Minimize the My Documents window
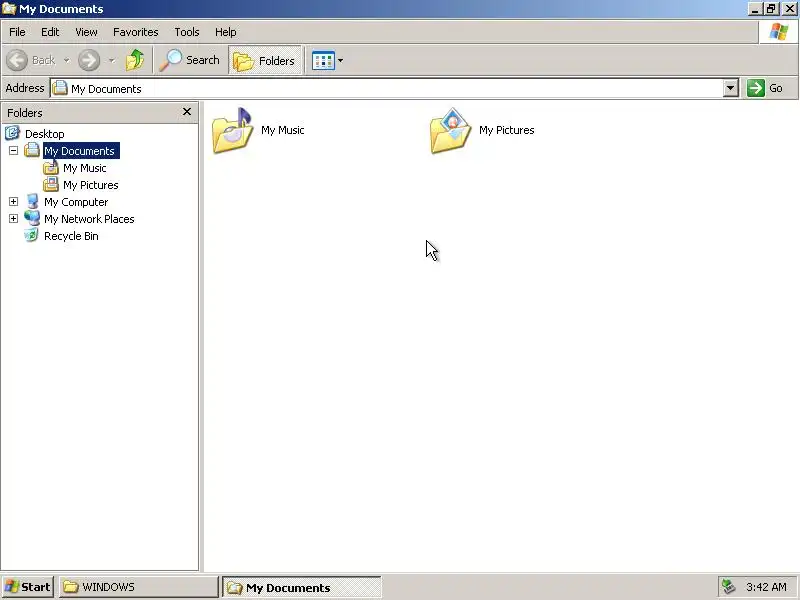 click(755, 9)
